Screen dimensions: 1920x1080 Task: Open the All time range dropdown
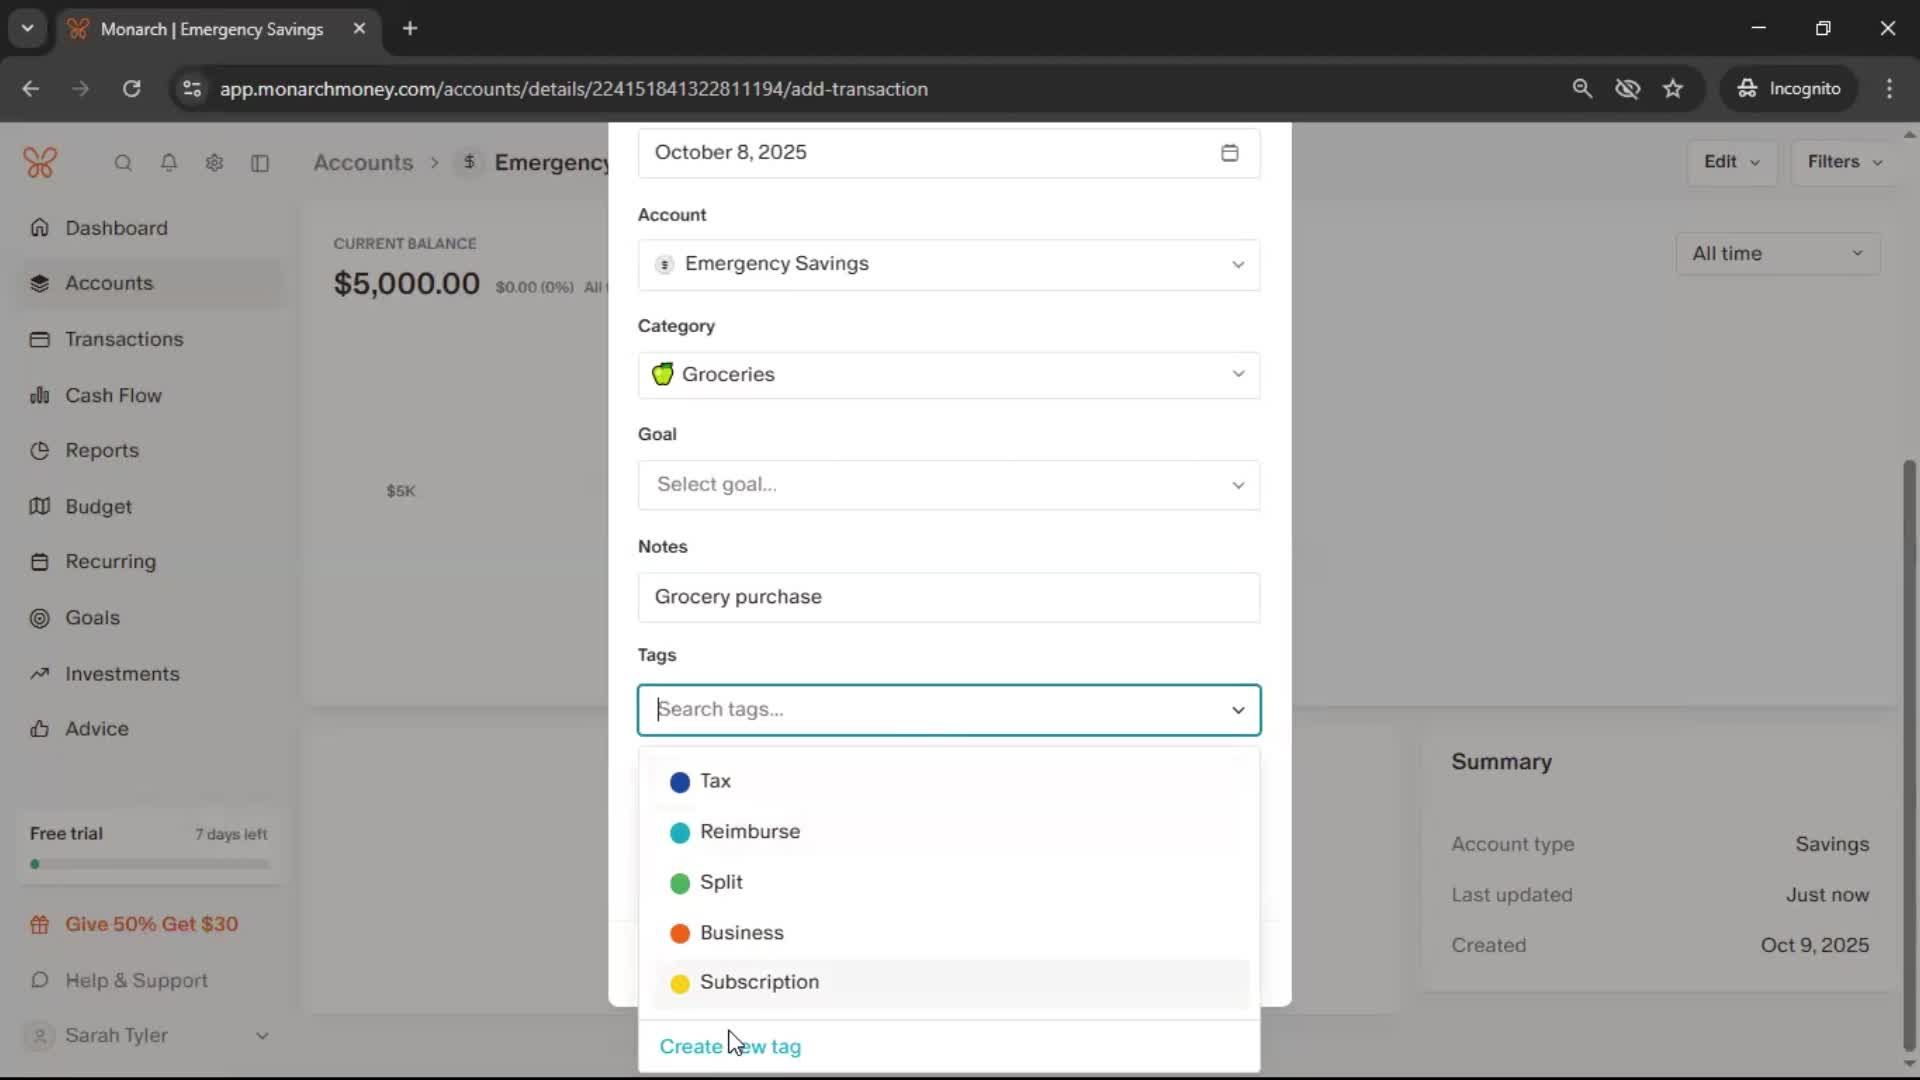[1777, 254]
